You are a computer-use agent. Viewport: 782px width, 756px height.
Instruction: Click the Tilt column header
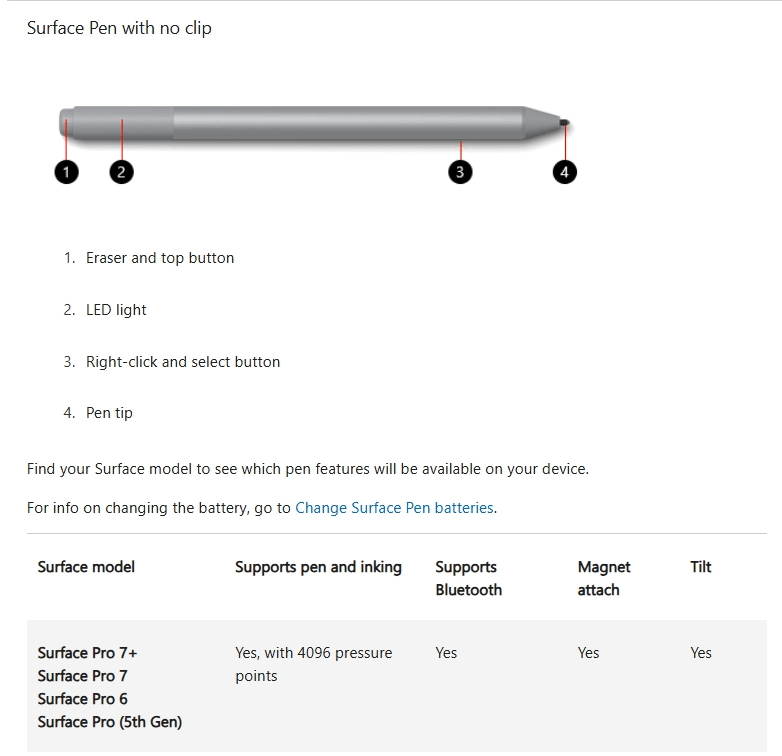tap(701, 567)
